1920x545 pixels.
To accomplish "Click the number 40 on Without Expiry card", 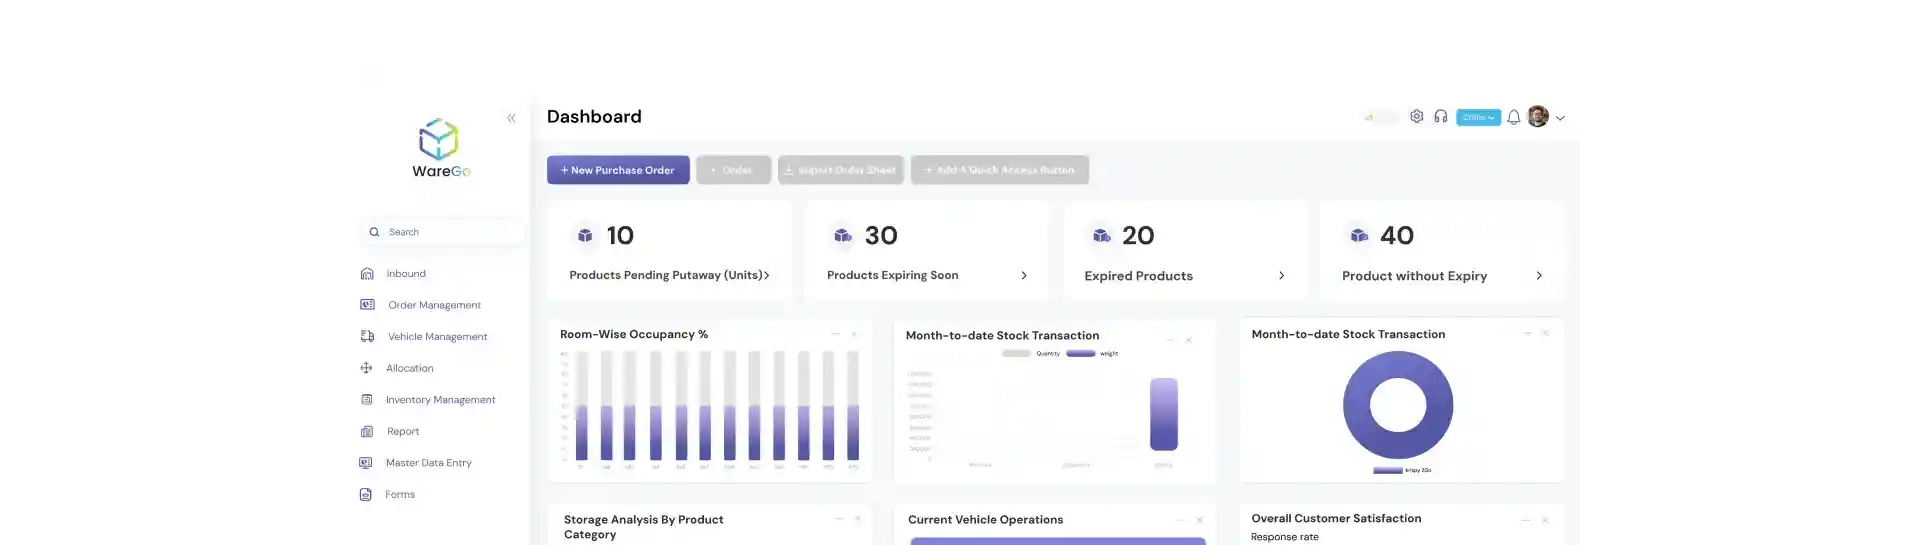I will [x=1397, y=236].
